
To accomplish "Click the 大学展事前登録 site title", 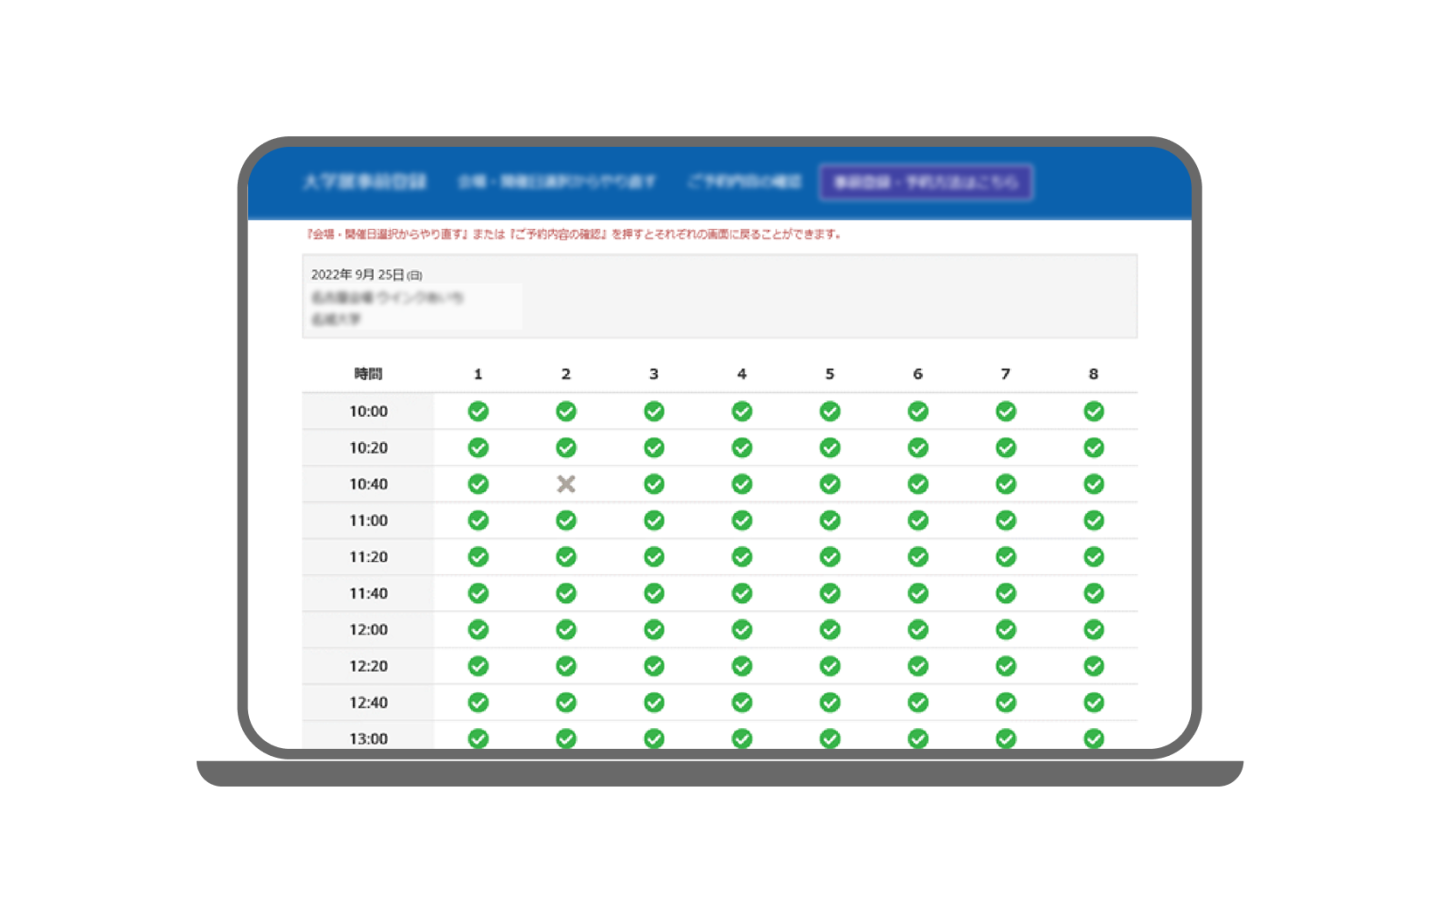I will [365, 182].
